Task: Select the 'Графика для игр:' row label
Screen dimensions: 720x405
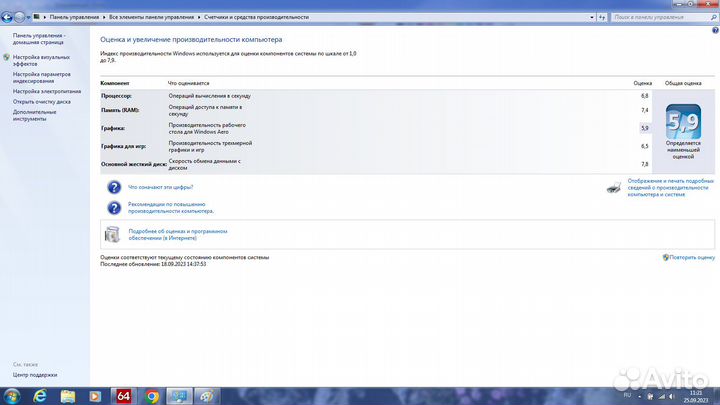Action: click(124, 146)
